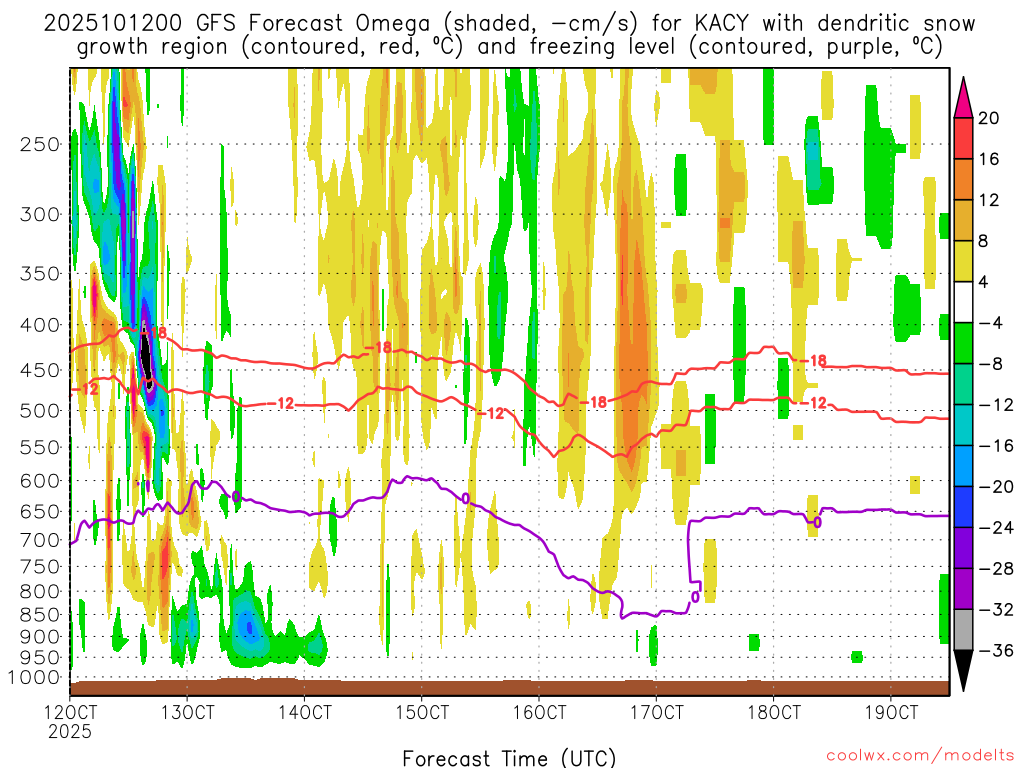Screen dimensions: 1024x768
Task: Click the brown ground surface band
Action: click(x=509, y=688)
